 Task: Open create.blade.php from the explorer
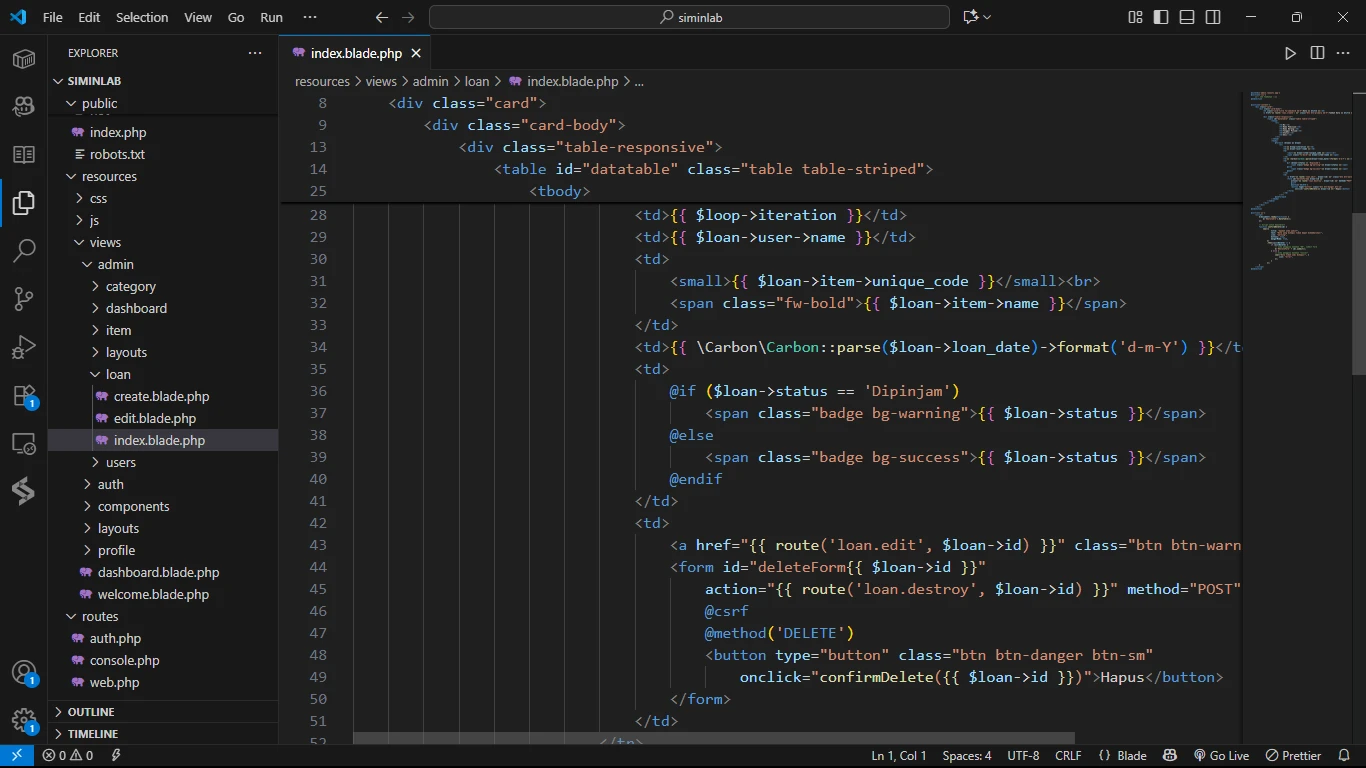tap(161, 396)
